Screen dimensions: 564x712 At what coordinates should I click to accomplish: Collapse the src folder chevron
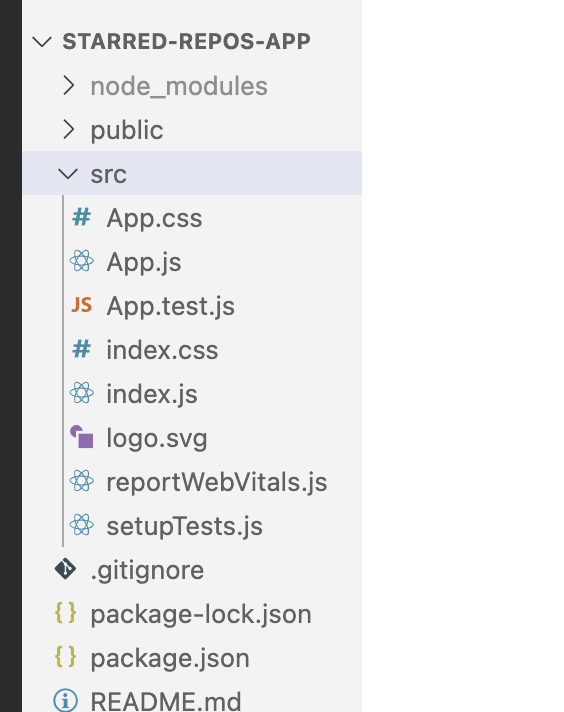tap(68, 173)
